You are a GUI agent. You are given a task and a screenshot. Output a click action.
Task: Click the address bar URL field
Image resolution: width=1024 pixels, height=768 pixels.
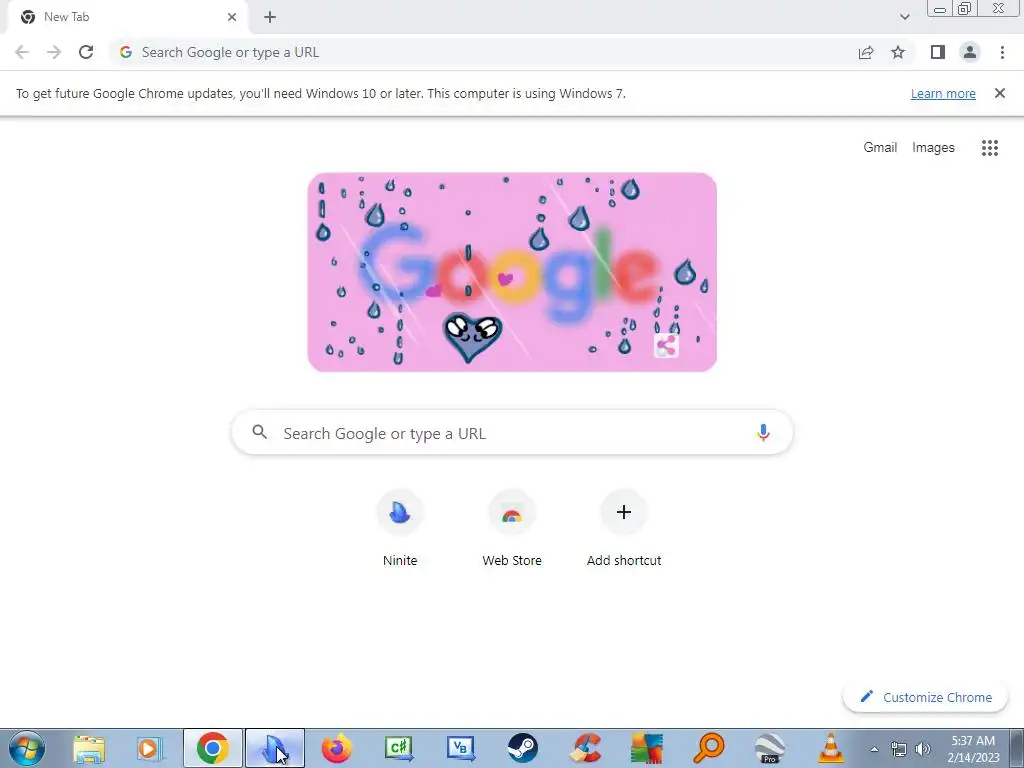[x=483, y=52]
